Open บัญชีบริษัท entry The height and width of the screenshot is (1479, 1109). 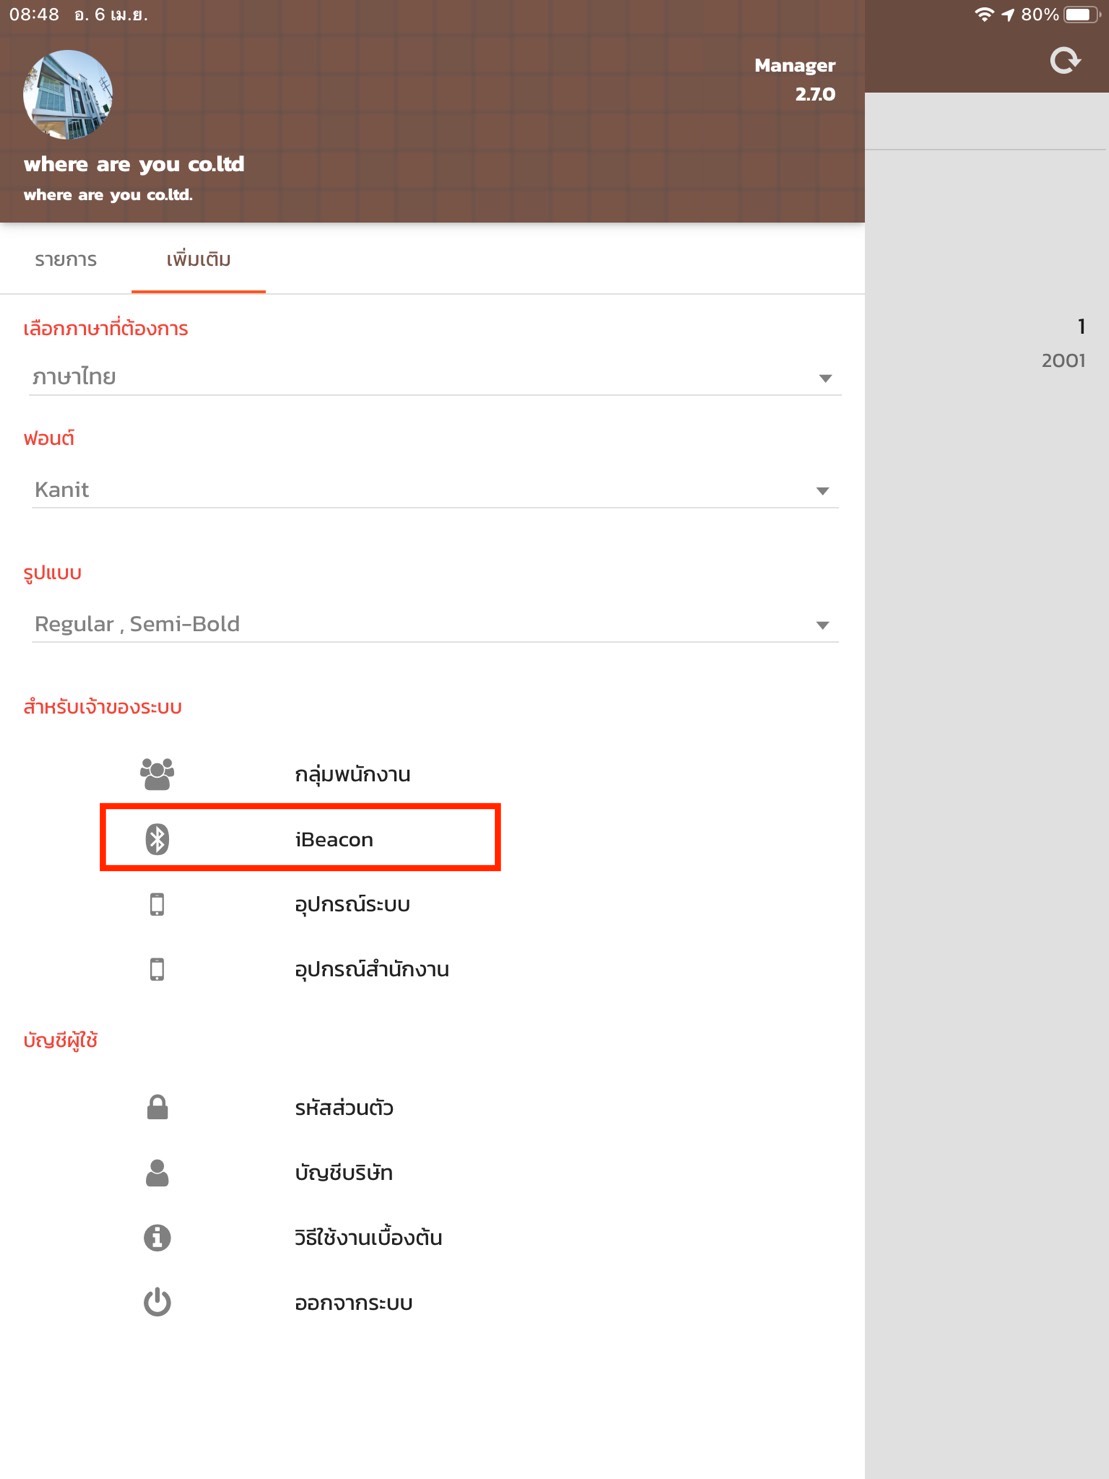343,1172
